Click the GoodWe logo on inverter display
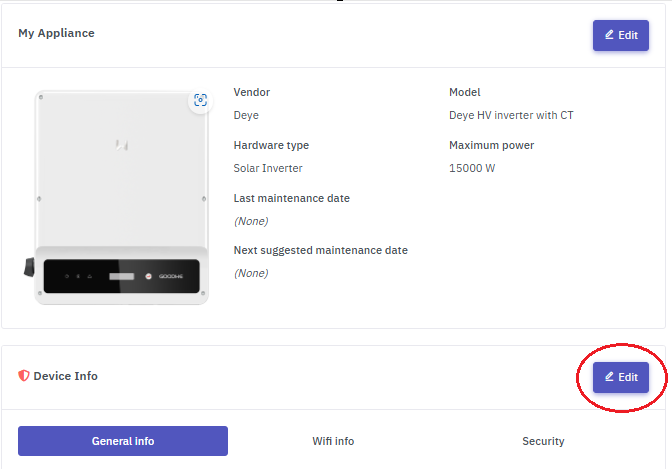Image resolution: width=672 pixels, height=469 pixels. [170, 275]
